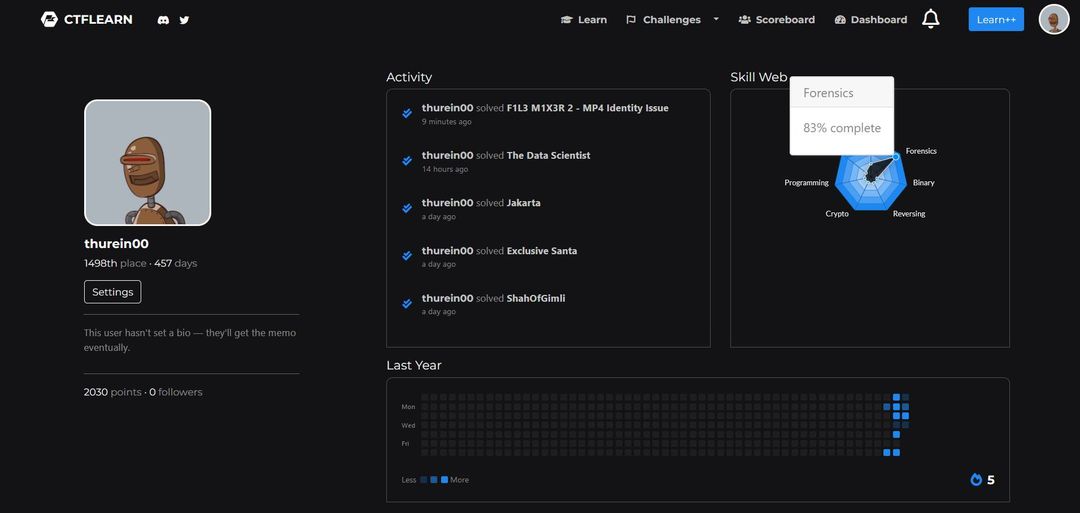Viewport: 1080px width, 513px height.
Task: Click the 14 hours ago timestamp
Action: (x=445, y=169)
